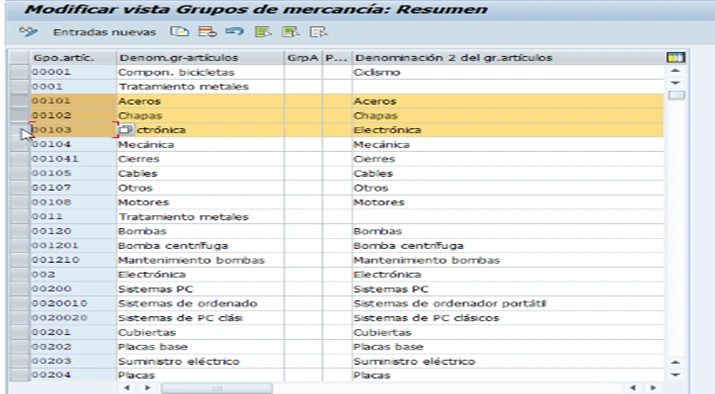715x394 pixels.
Task: Click code cell 001041
Action: point(73,159)
